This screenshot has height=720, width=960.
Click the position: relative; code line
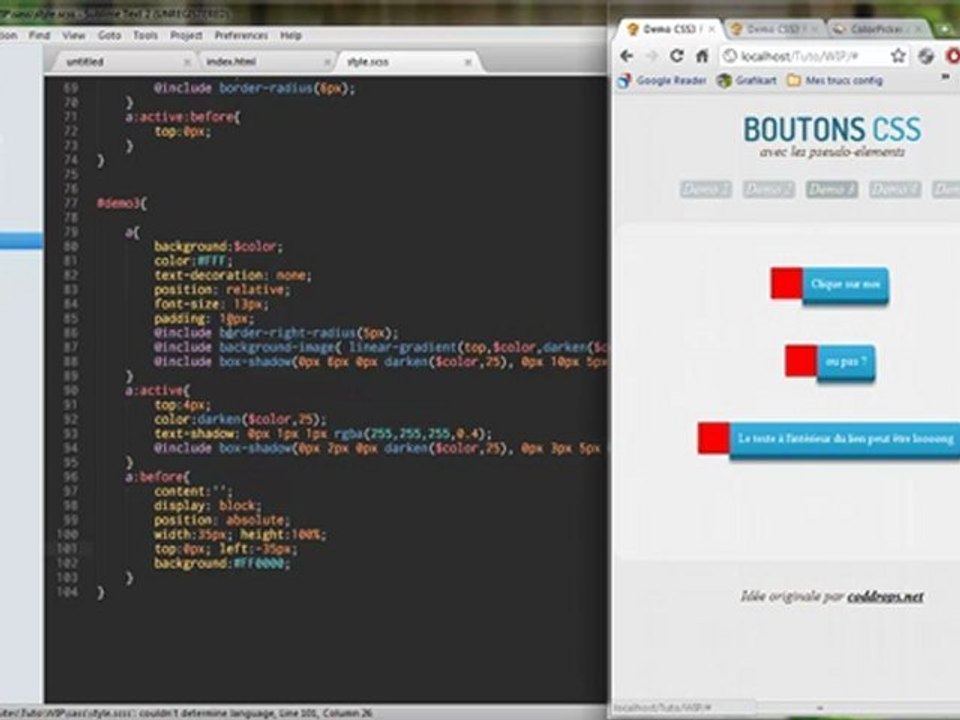coord(222,290)
